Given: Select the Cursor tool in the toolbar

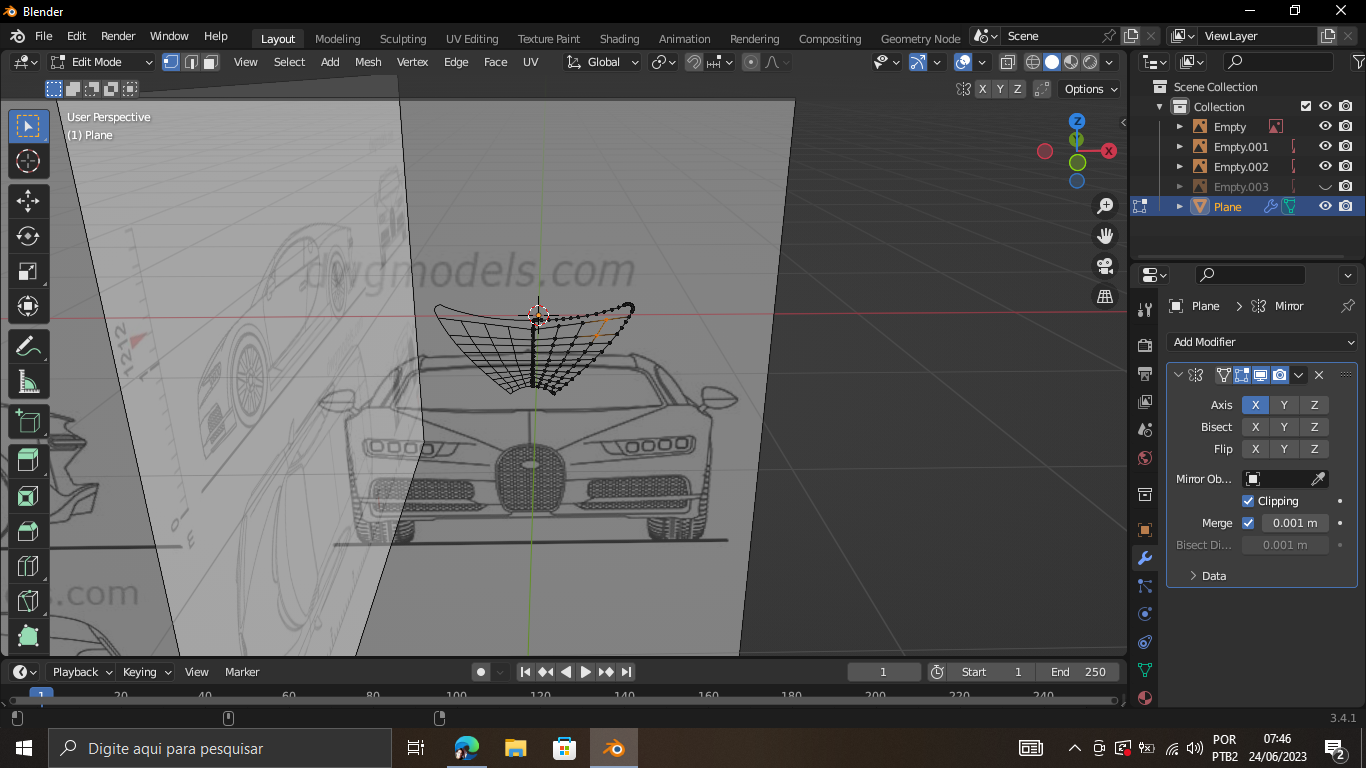Looking at the screenshot, I should pos(28,161).
